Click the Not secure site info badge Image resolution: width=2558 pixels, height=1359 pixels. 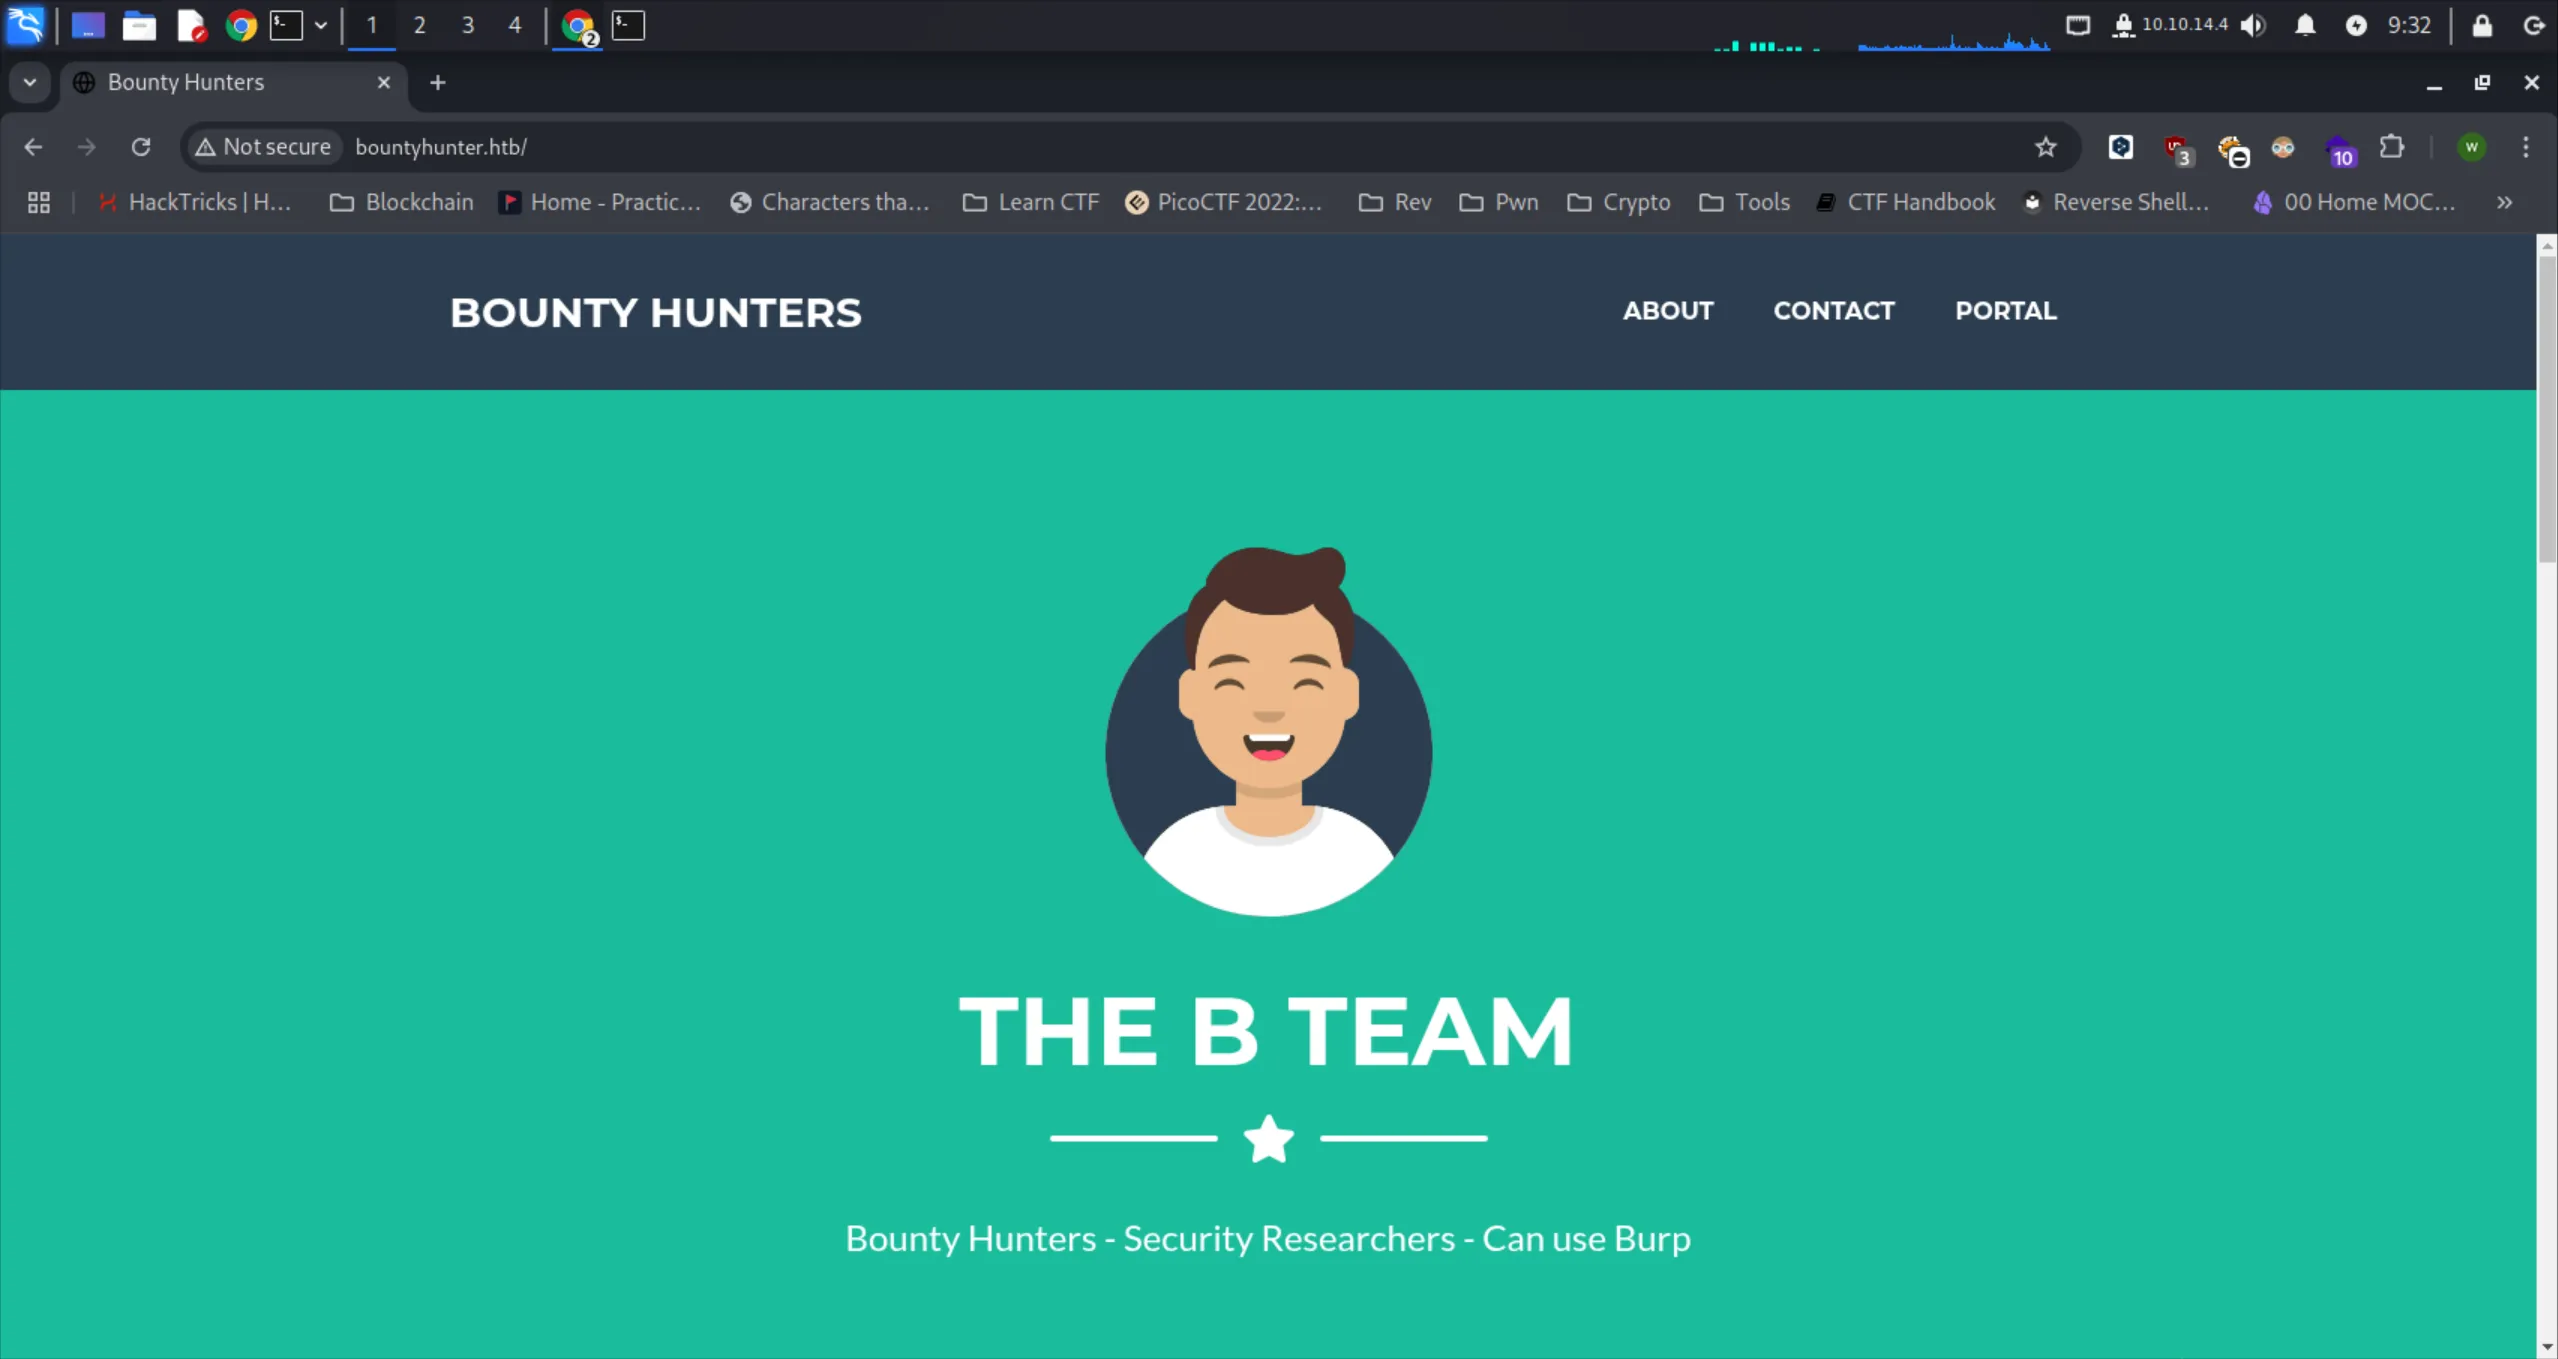[263, 147]
